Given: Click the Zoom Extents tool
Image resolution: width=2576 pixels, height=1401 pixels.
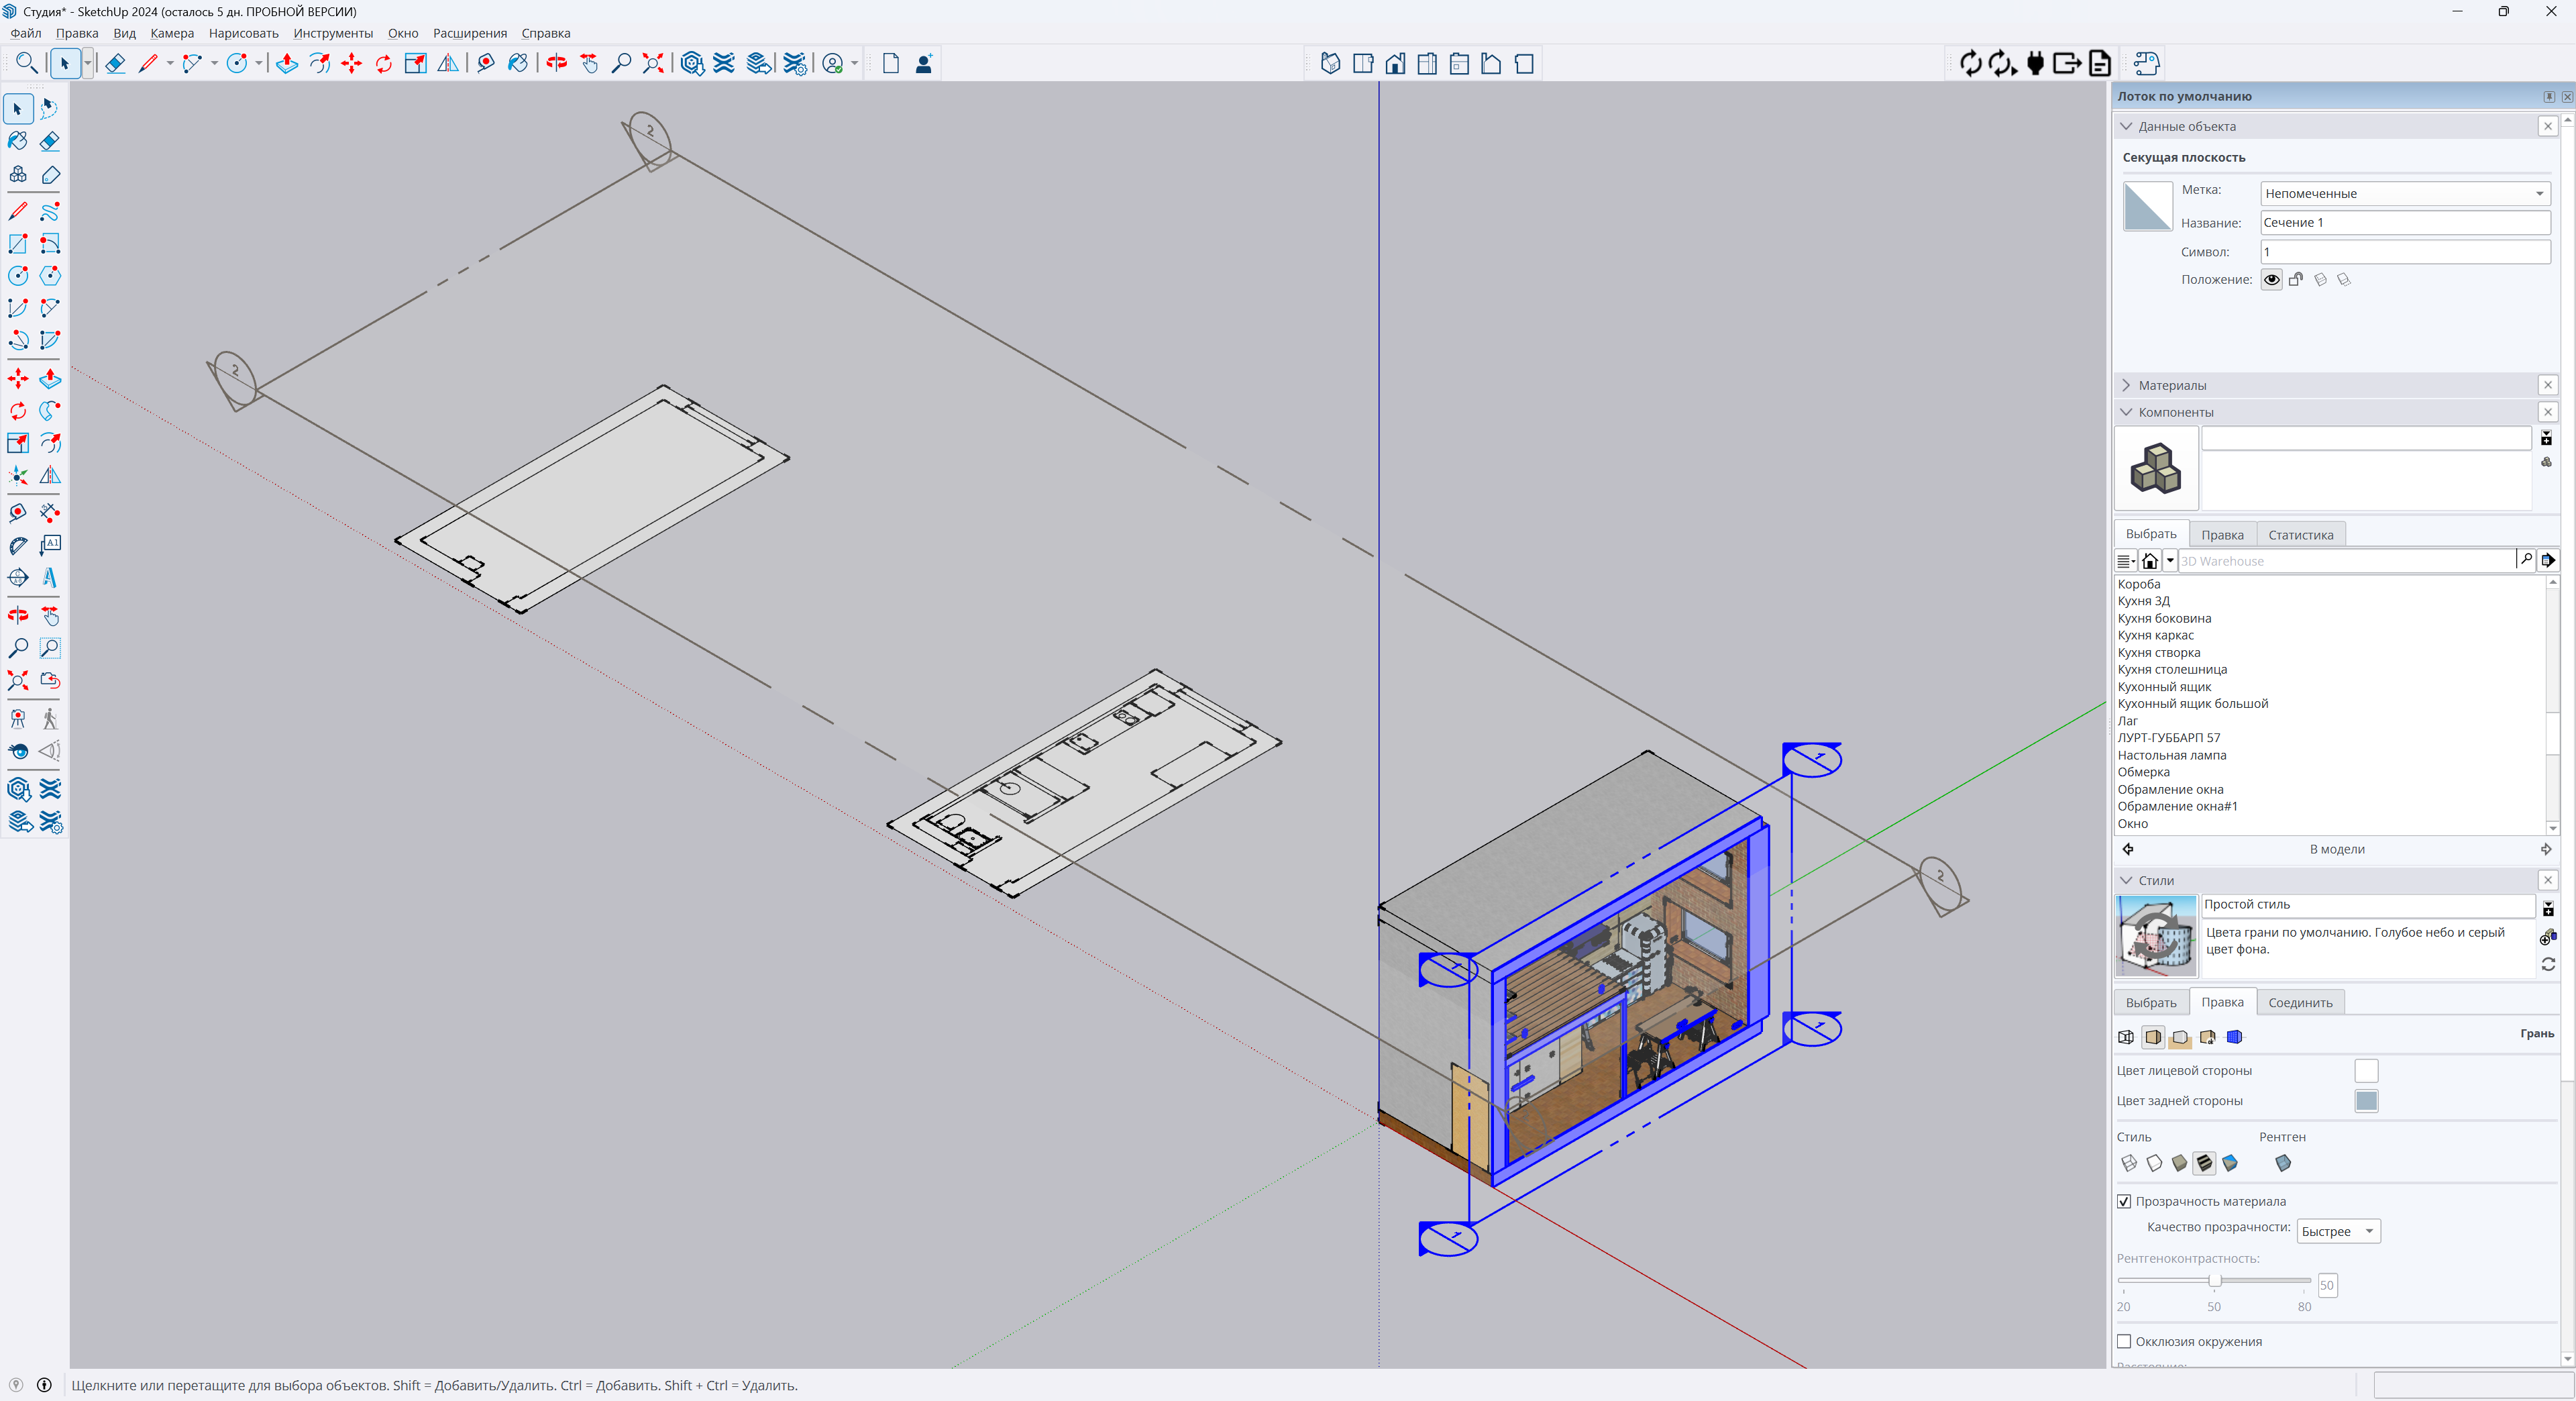Looking at the screenshot, I should [18, 681].
